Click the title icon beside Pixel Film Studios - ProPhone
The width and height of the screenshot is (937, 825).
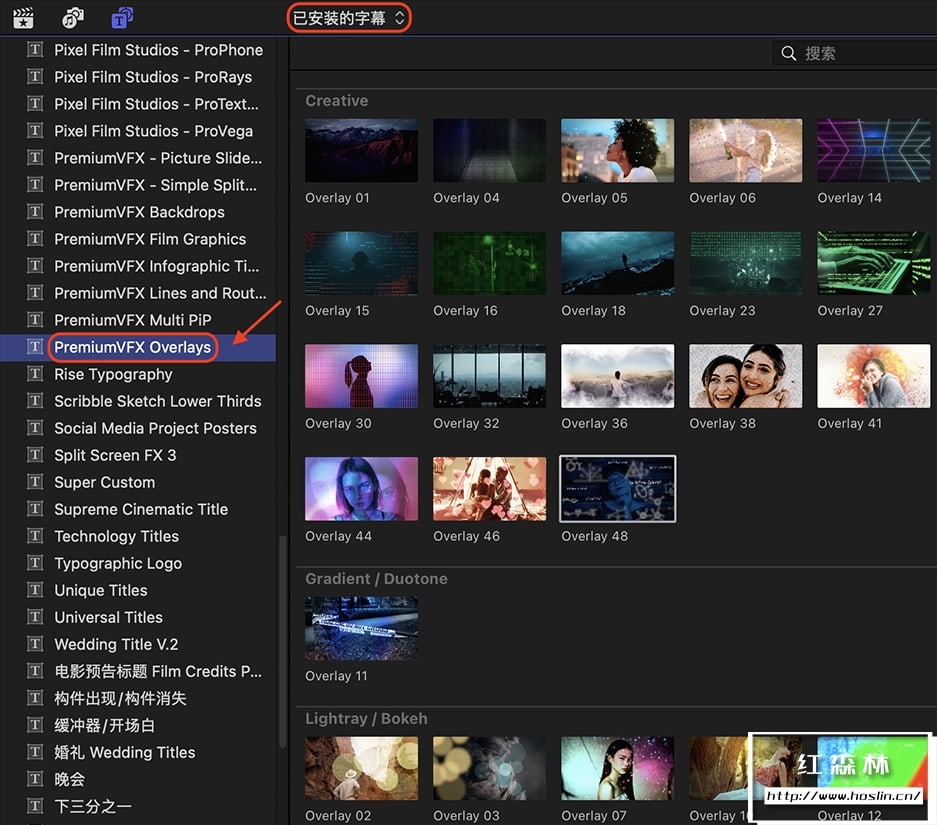coord(35,50)
